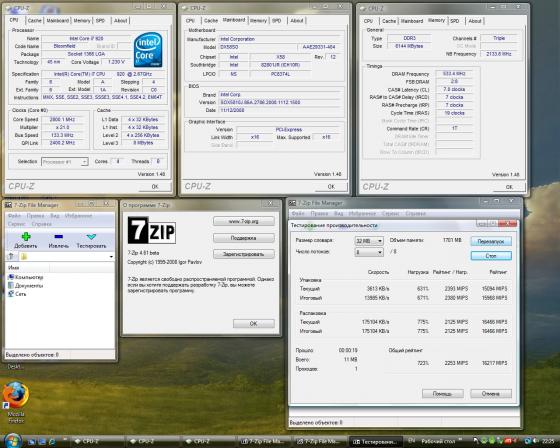
Task: Select the Сеть item in the file list
Action: tap(17, 294)
